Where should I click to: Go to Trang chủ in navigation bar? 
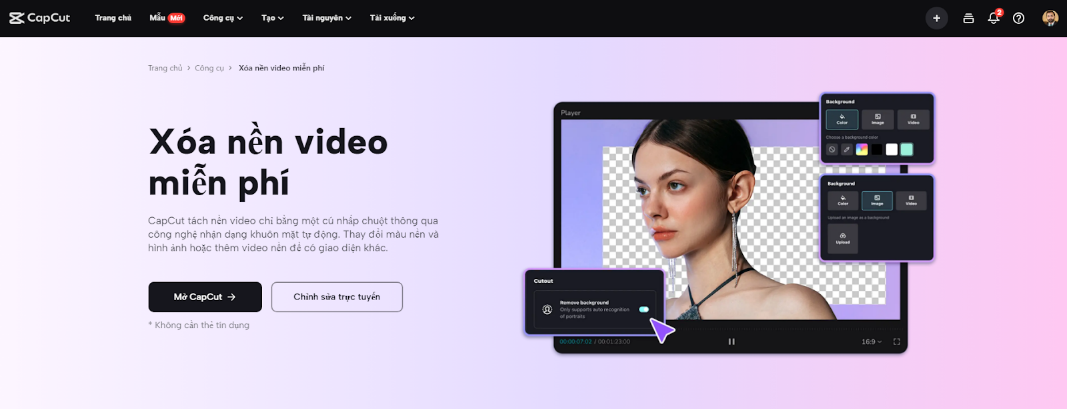point(113,18)
